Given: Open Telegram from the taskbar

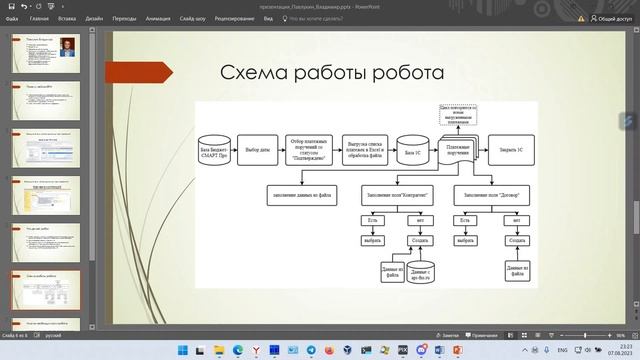Looking at the screenshot, I should pyautogui.click(x=311, y=350).
